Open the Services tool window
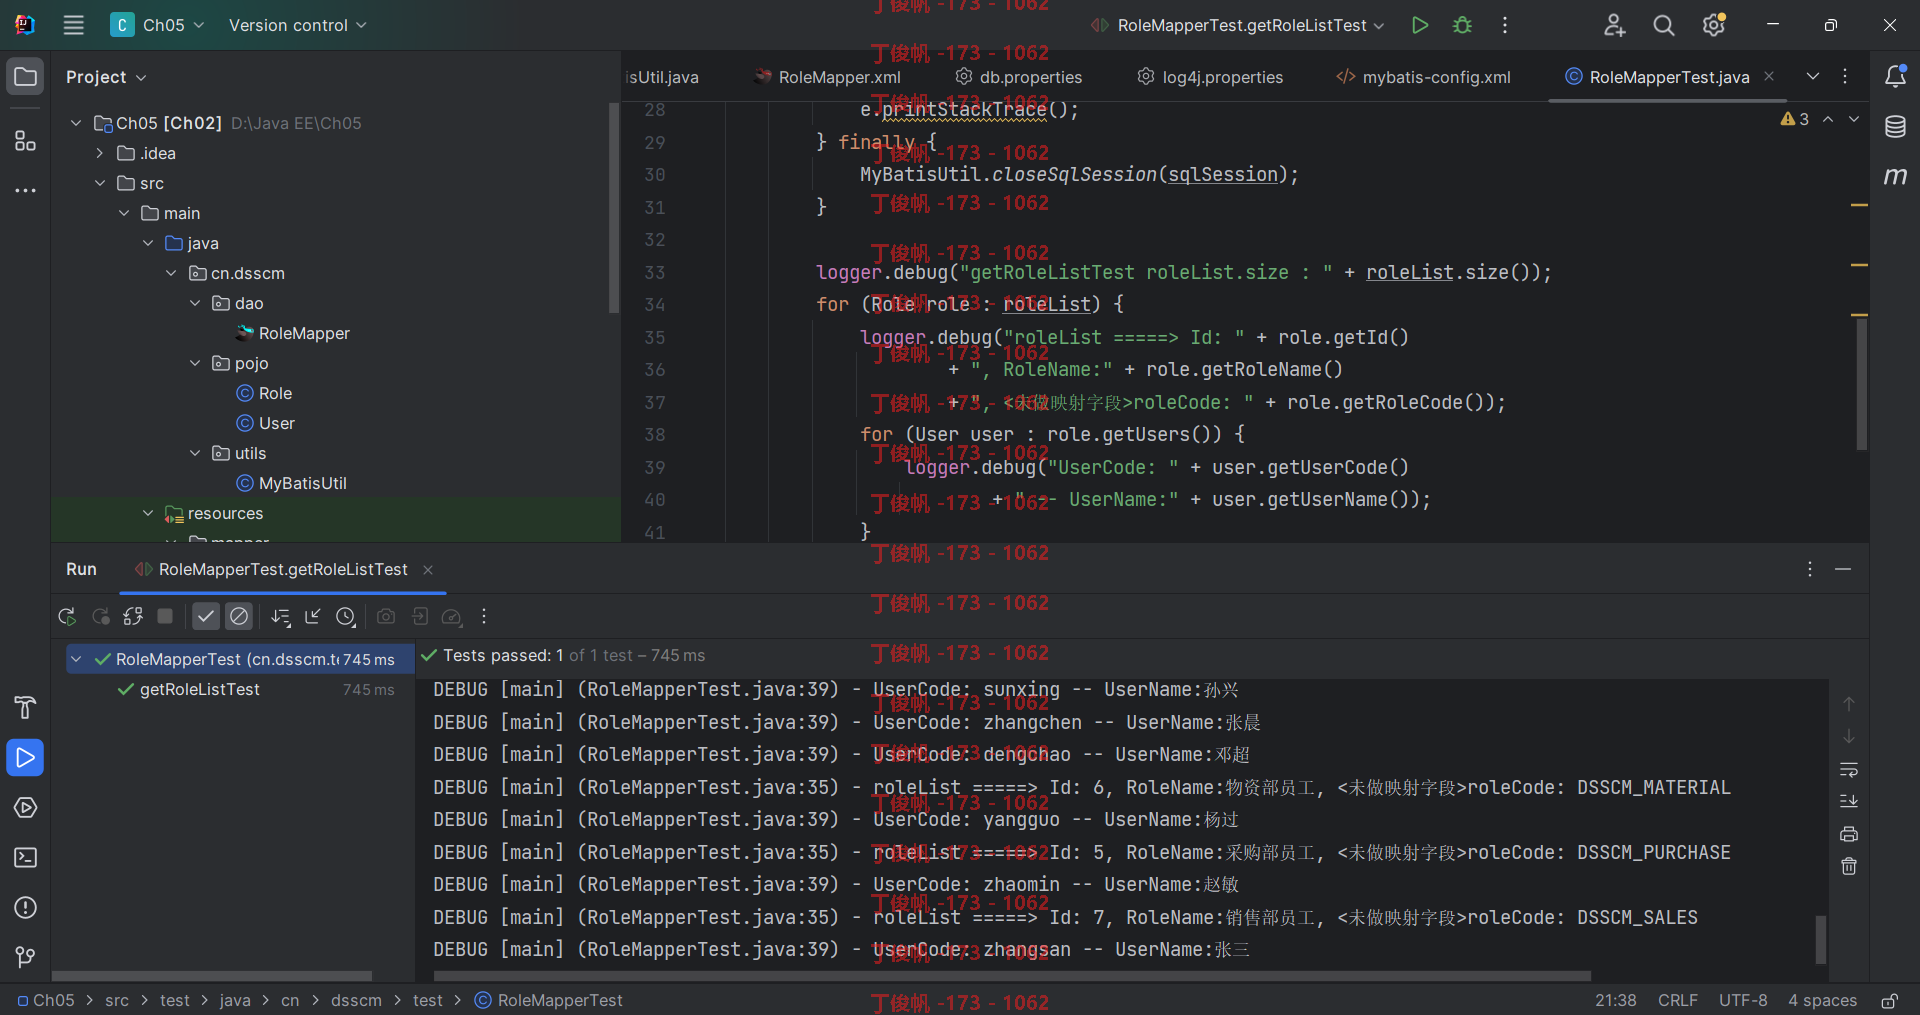Viewport: 1920px width, 1015px height. 26,808
